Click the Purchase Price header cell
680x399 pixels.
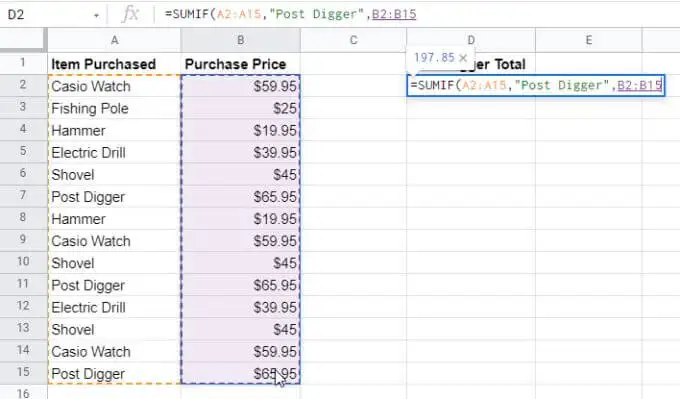[x=240, y=64]
